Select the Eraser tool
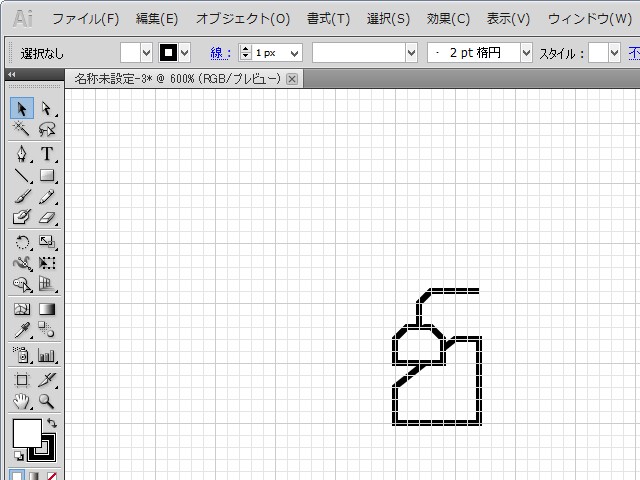The height and width of the screenshot is (480, 640). tap(46, 217)
